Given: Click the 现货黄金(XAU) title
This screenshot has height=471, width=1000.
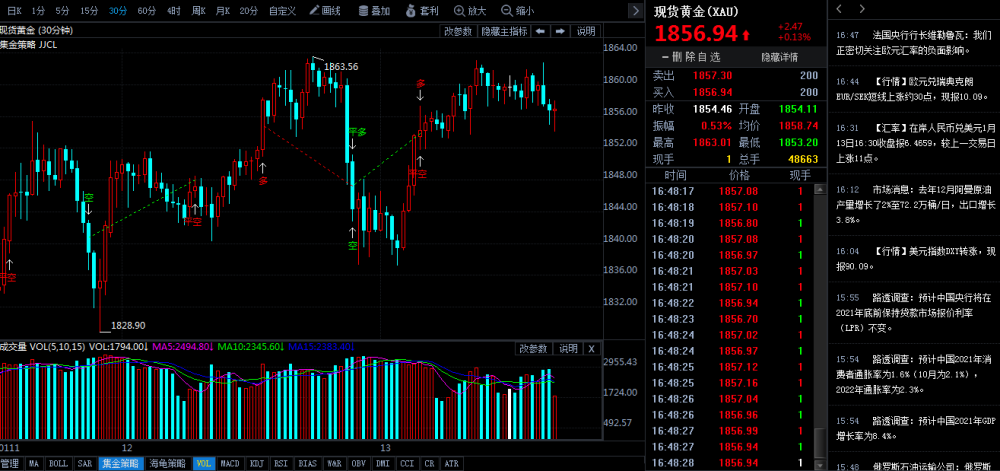Looking at the screenshot, I should (x=695, y=11).
